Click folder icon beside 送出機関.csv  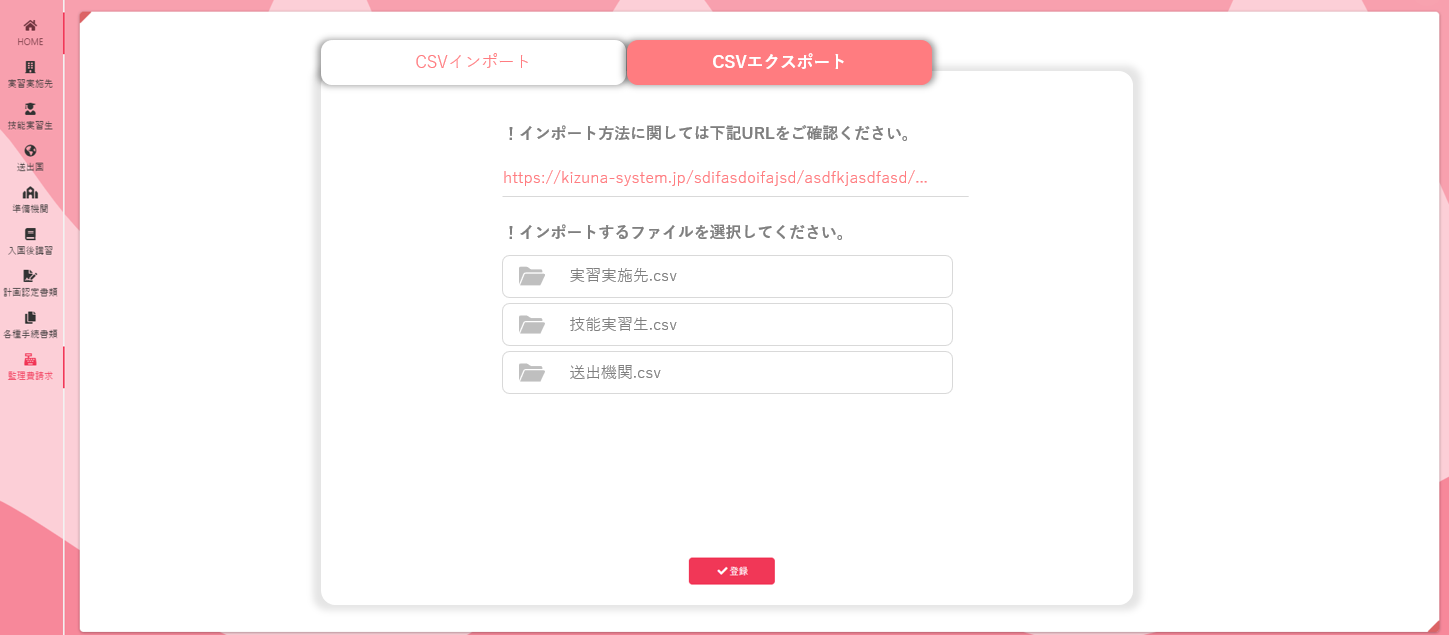tap(532, 372)
